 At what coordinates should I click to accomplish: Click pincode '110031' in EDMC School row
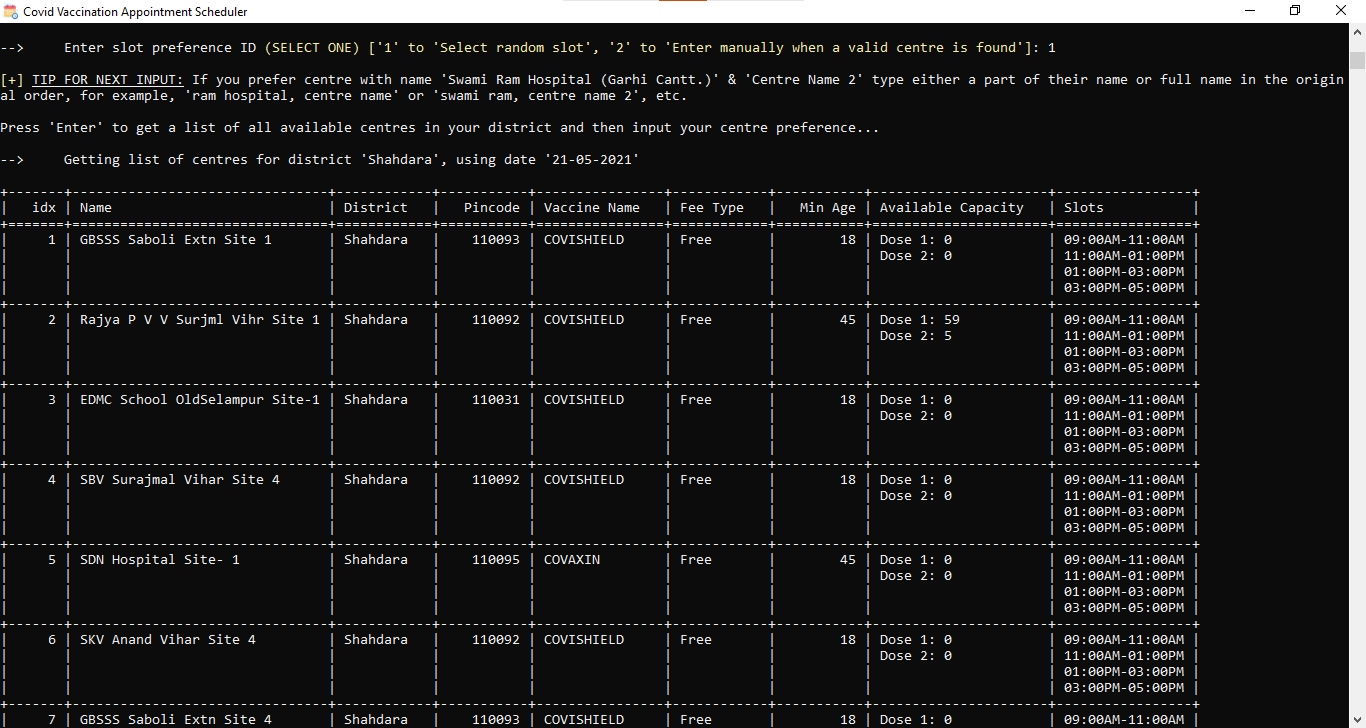click(496, 400)
